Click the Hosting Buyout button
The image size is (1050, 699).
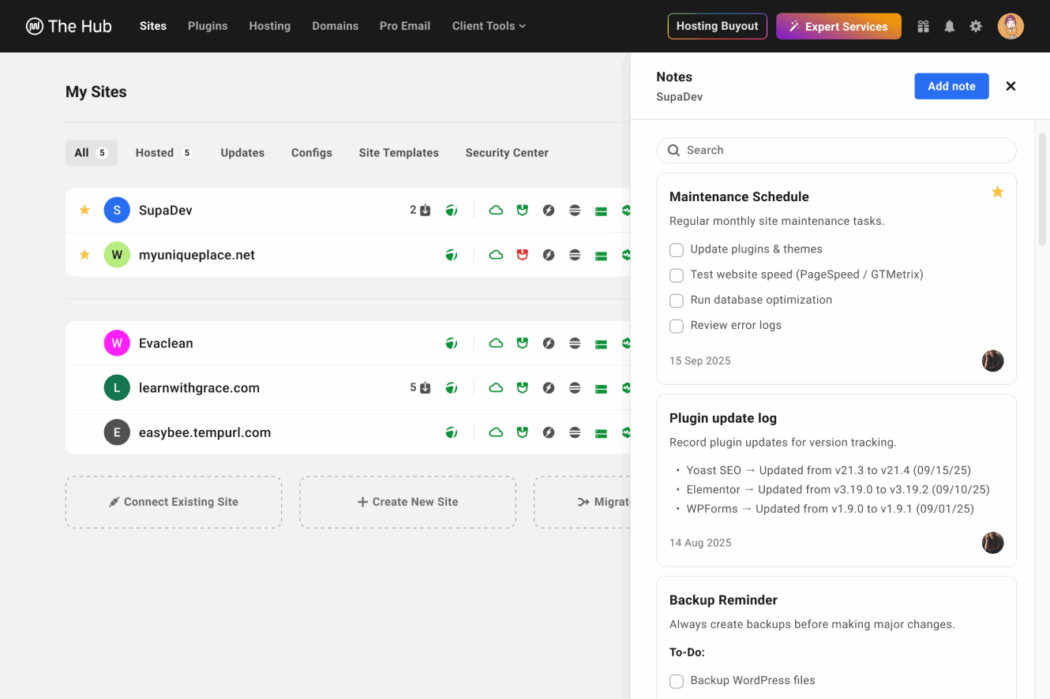click(717, 26)
